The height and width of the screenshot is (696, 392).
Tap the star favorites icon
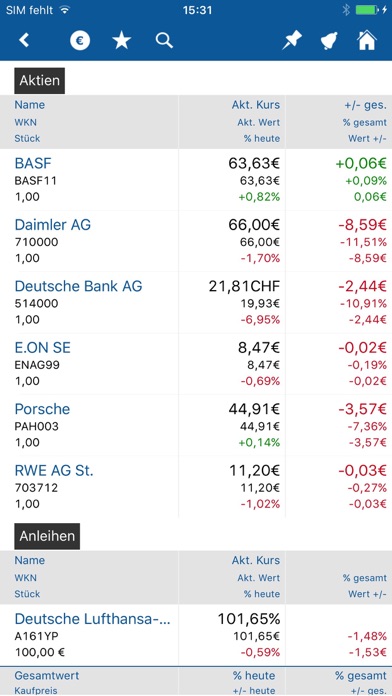[x=122, y=41]
